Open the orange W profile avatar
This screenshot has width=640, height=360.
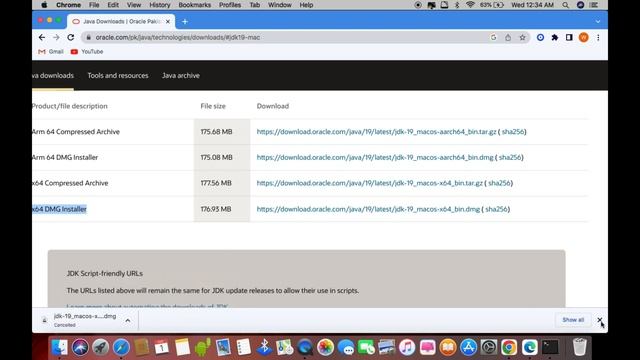tap(584, 37)
